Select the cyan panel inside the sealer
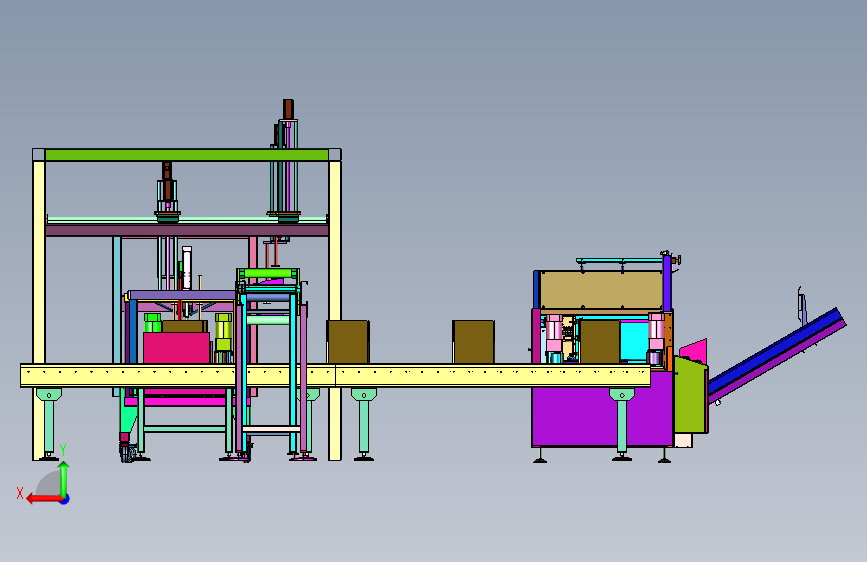The width and height of the screenshot is (867, 562). click(x=634, y=341)
